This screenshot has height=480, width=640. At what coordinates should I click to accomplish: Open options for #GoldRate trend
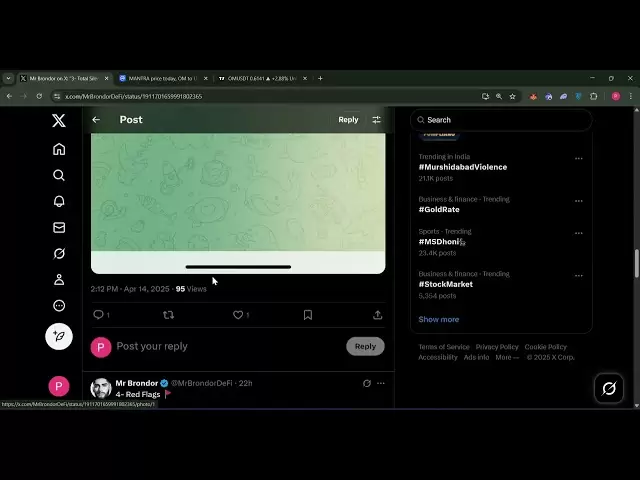point(578,201)
